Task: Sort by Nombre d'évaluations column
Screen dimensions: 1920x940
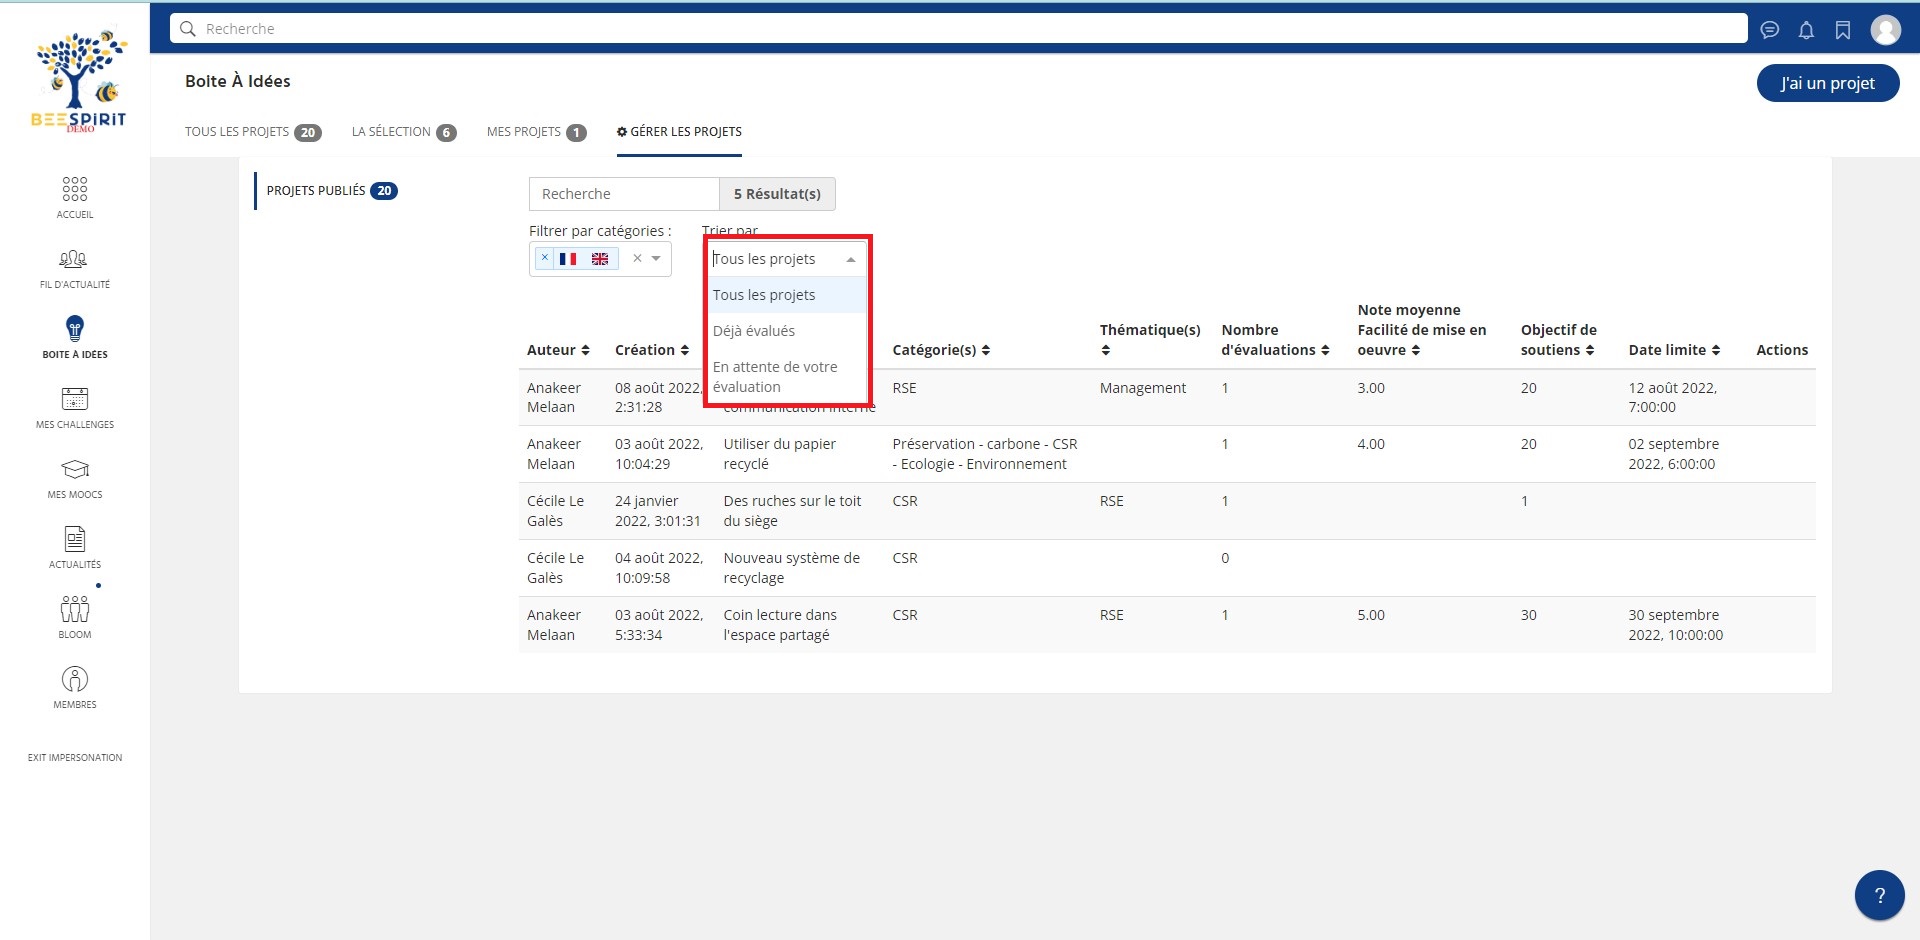Action: (x=1275, y=340)
